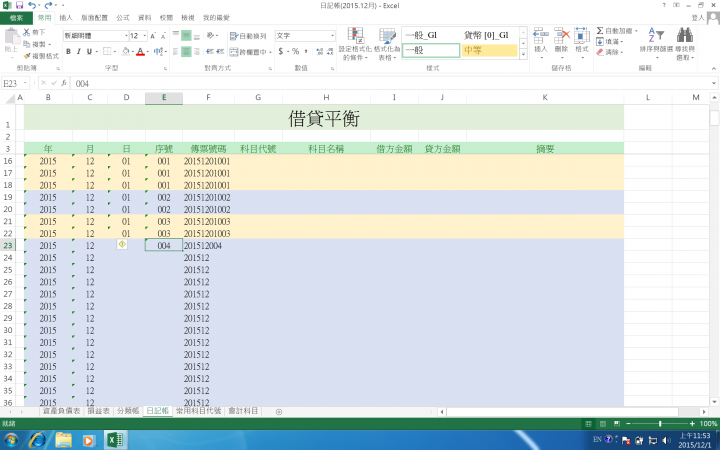Toggle Bold formatting
Image resolution: width=720 pixels, height=450 pixels.
[68, 51]
